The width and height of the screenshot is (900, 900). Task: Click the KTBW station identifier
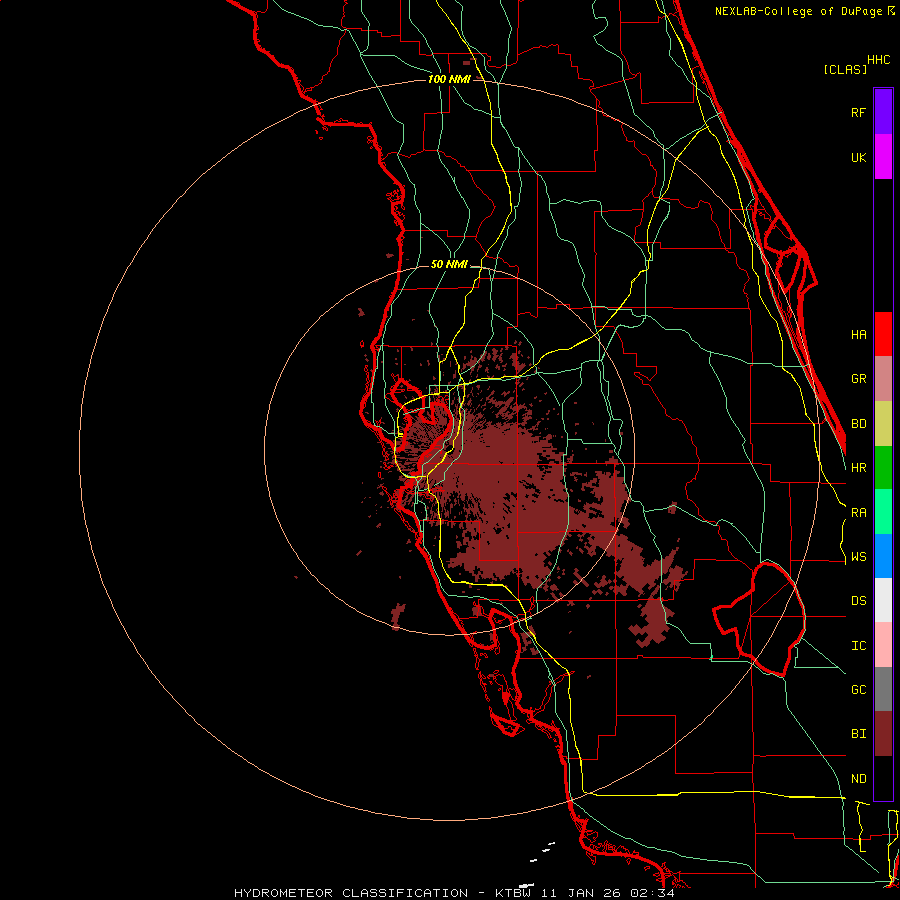(513, 893)
